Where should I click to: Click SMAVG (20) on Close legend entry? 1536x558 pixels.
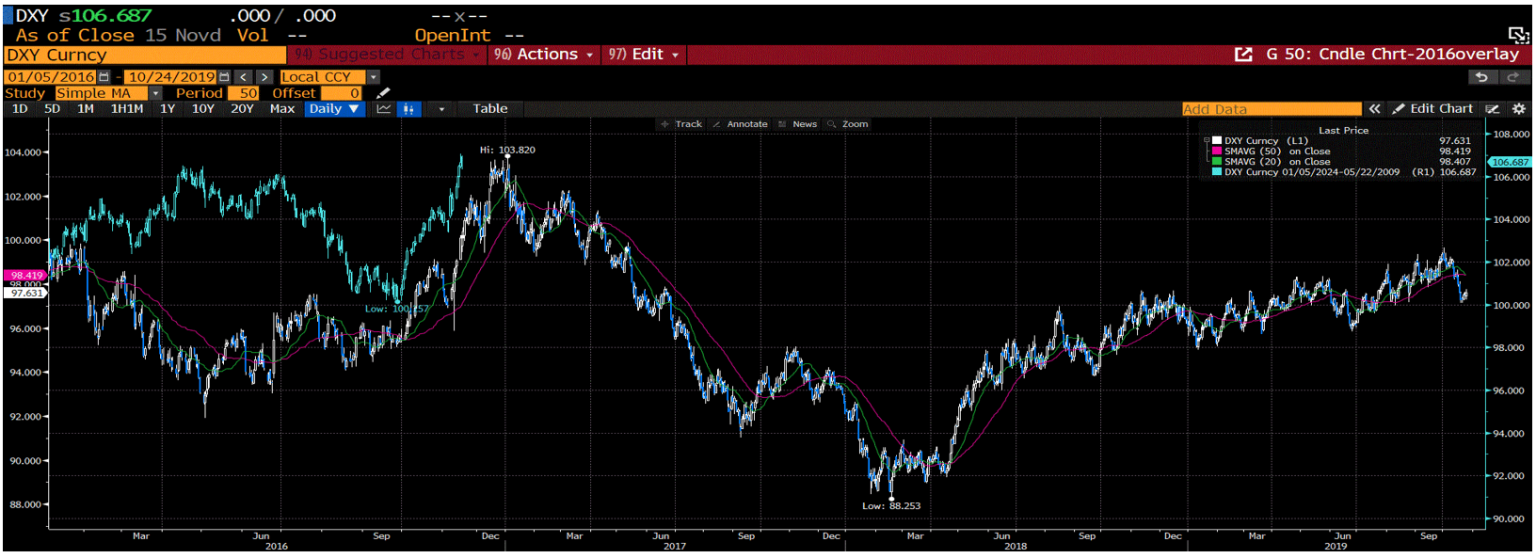point(1278,161)
